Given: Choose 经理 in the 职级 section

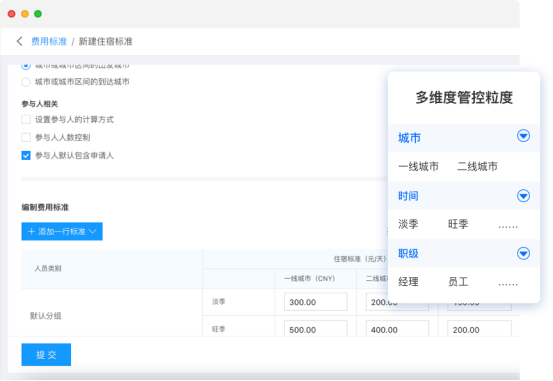Looking at the screenshot, I should pyautogui.click(x=408, y=282).
